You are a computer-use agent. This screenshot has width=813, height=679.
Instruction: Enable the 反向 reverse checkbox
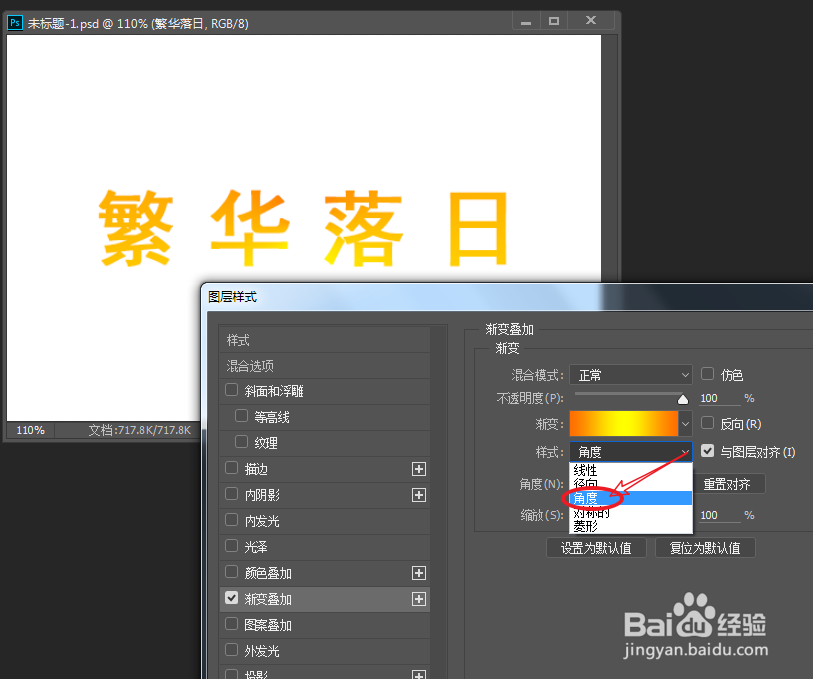coord(708,423)
